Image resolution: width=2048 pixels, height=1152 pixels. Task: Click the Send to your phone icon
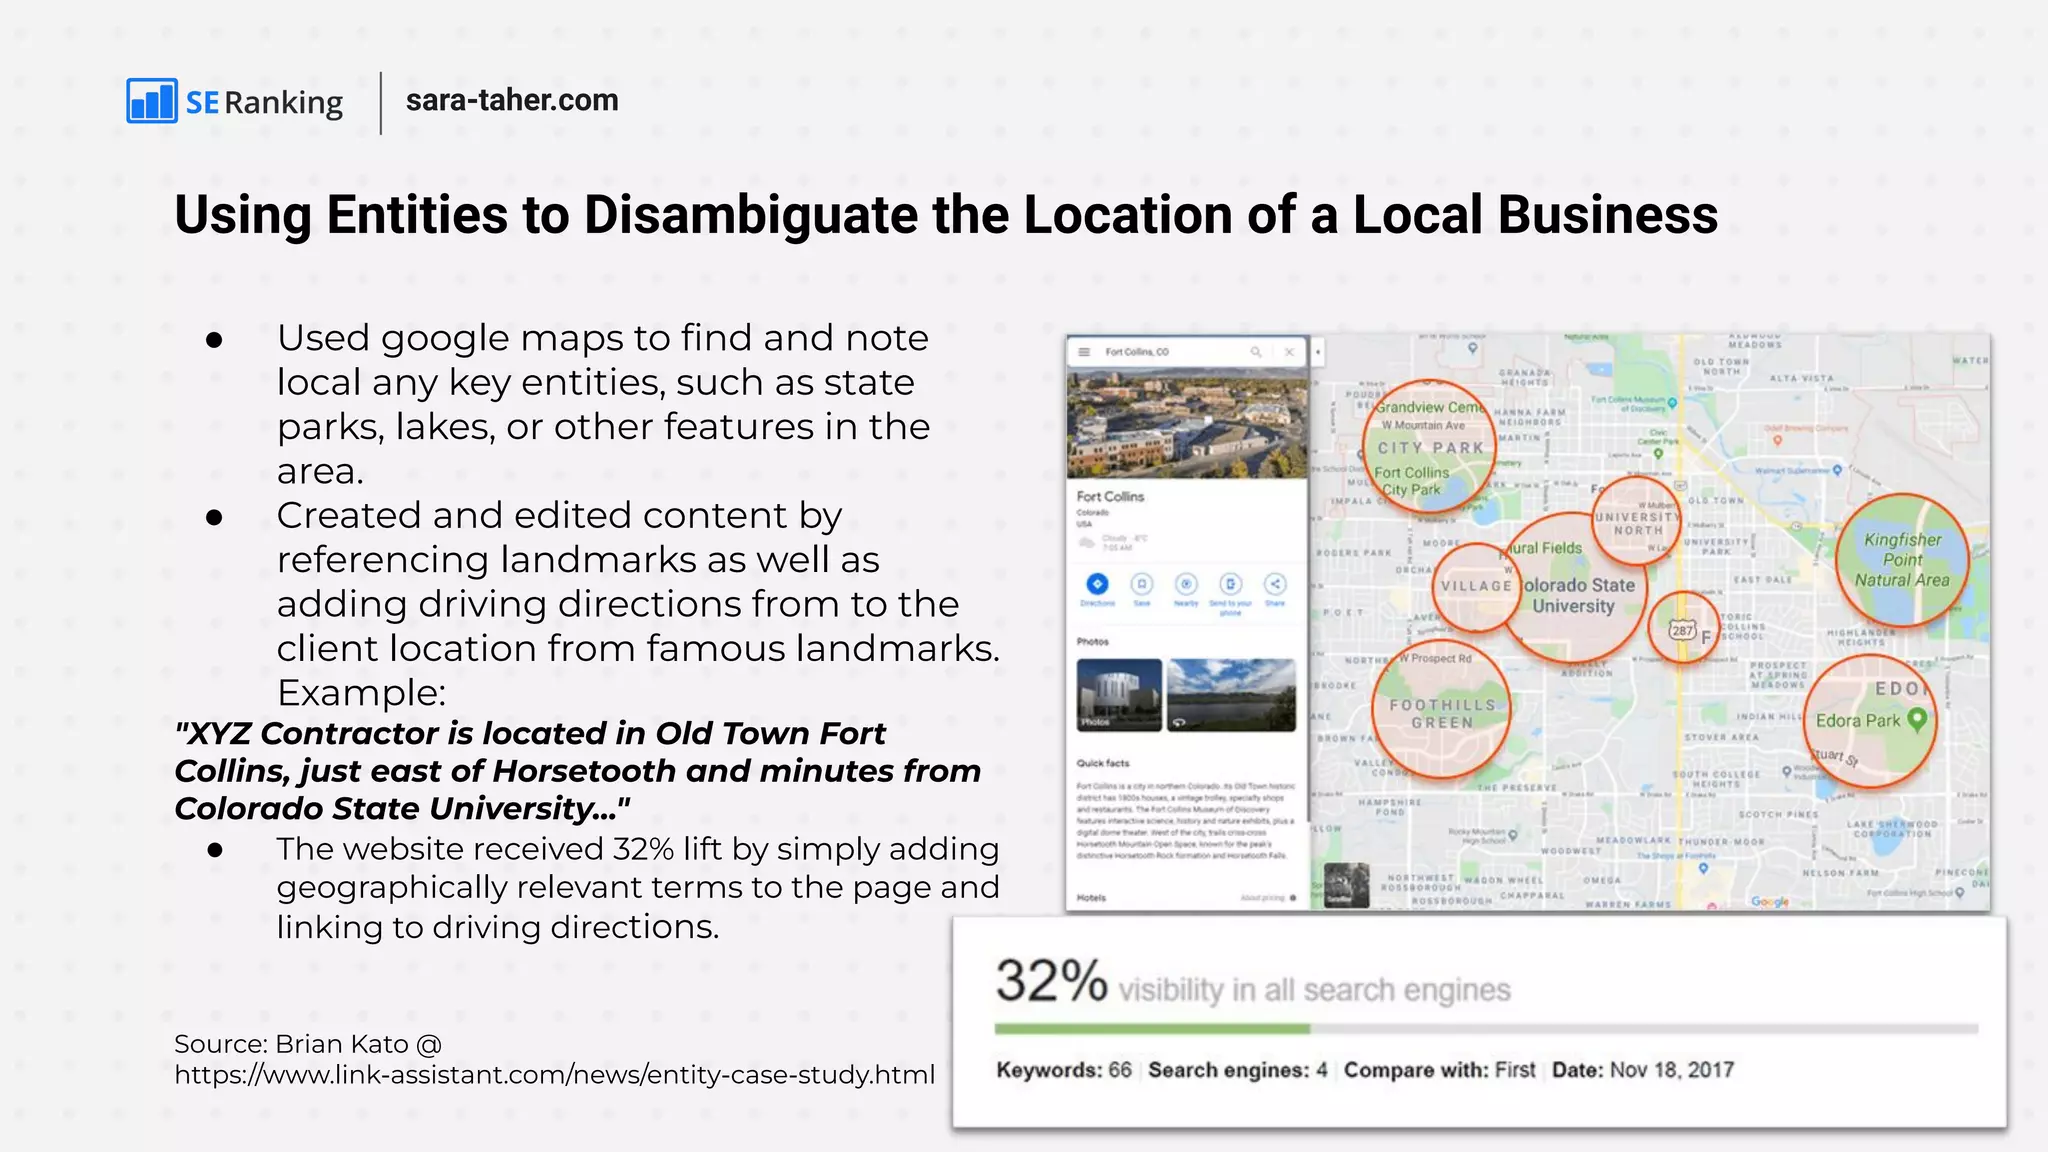(1231, 585)
